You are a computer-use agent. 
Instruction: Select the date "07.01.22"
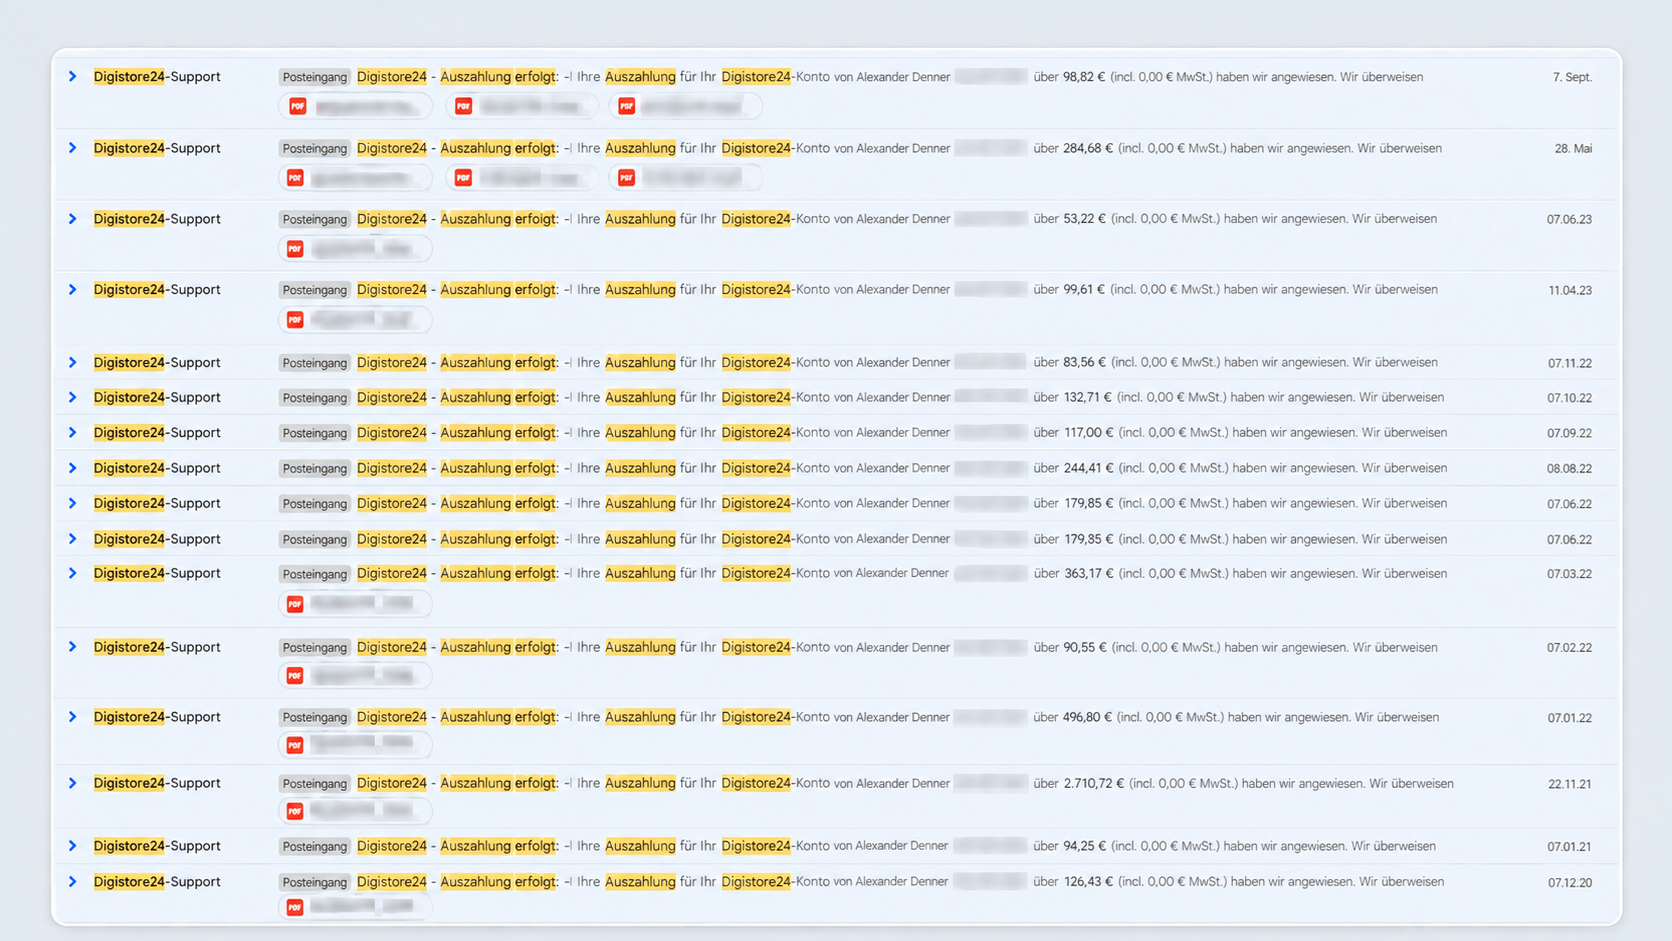tap(1569, 718)
